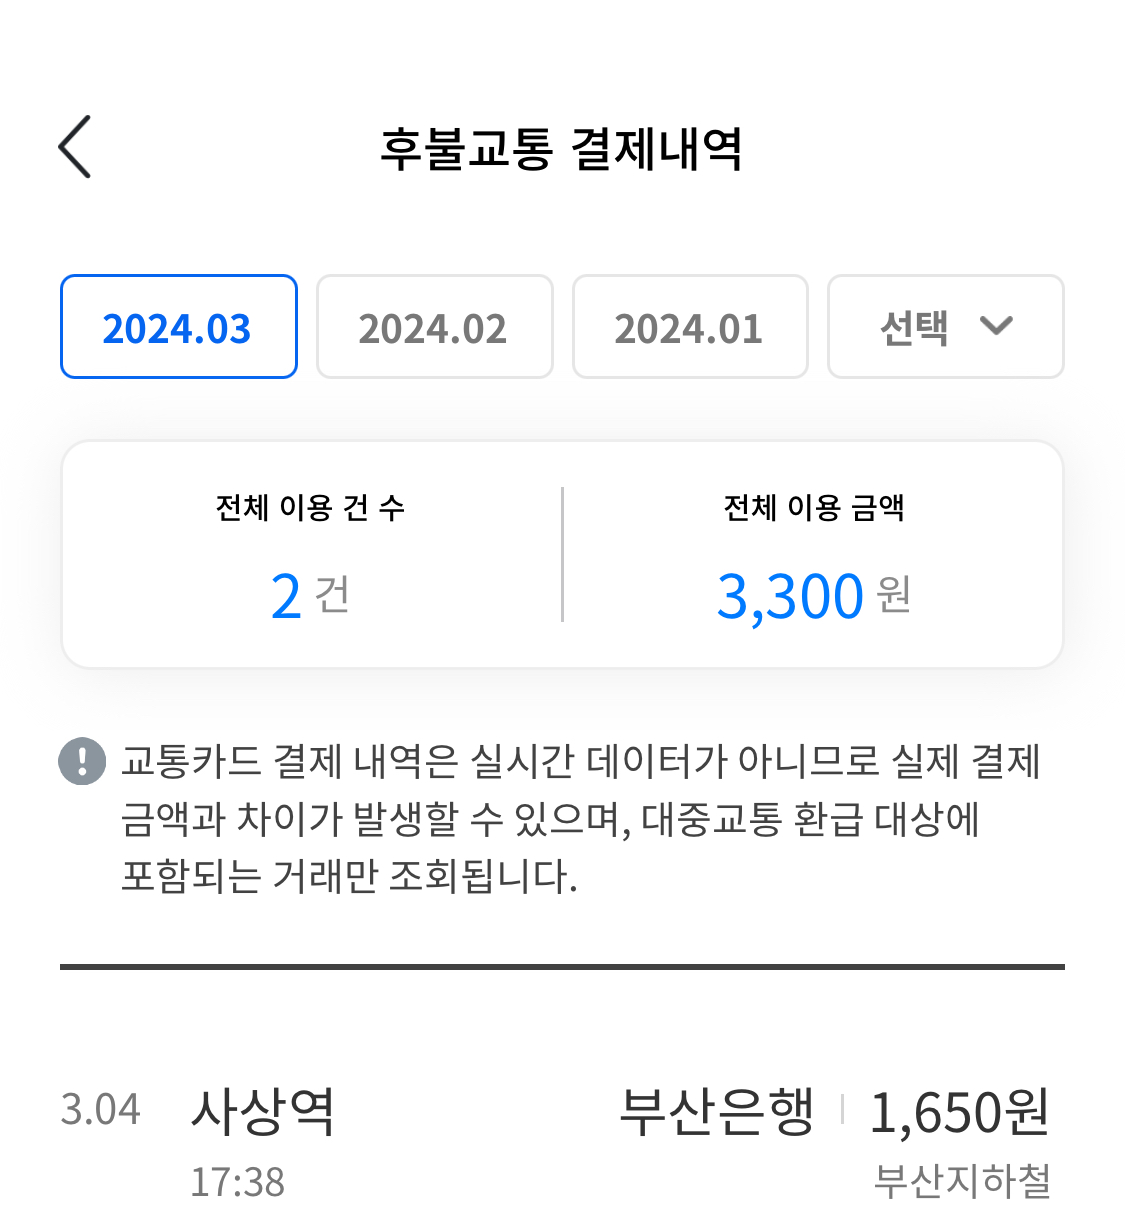Tap the 부산은행 card label
This screenshot has height=1220, width=1125.
coord(717,1111)
